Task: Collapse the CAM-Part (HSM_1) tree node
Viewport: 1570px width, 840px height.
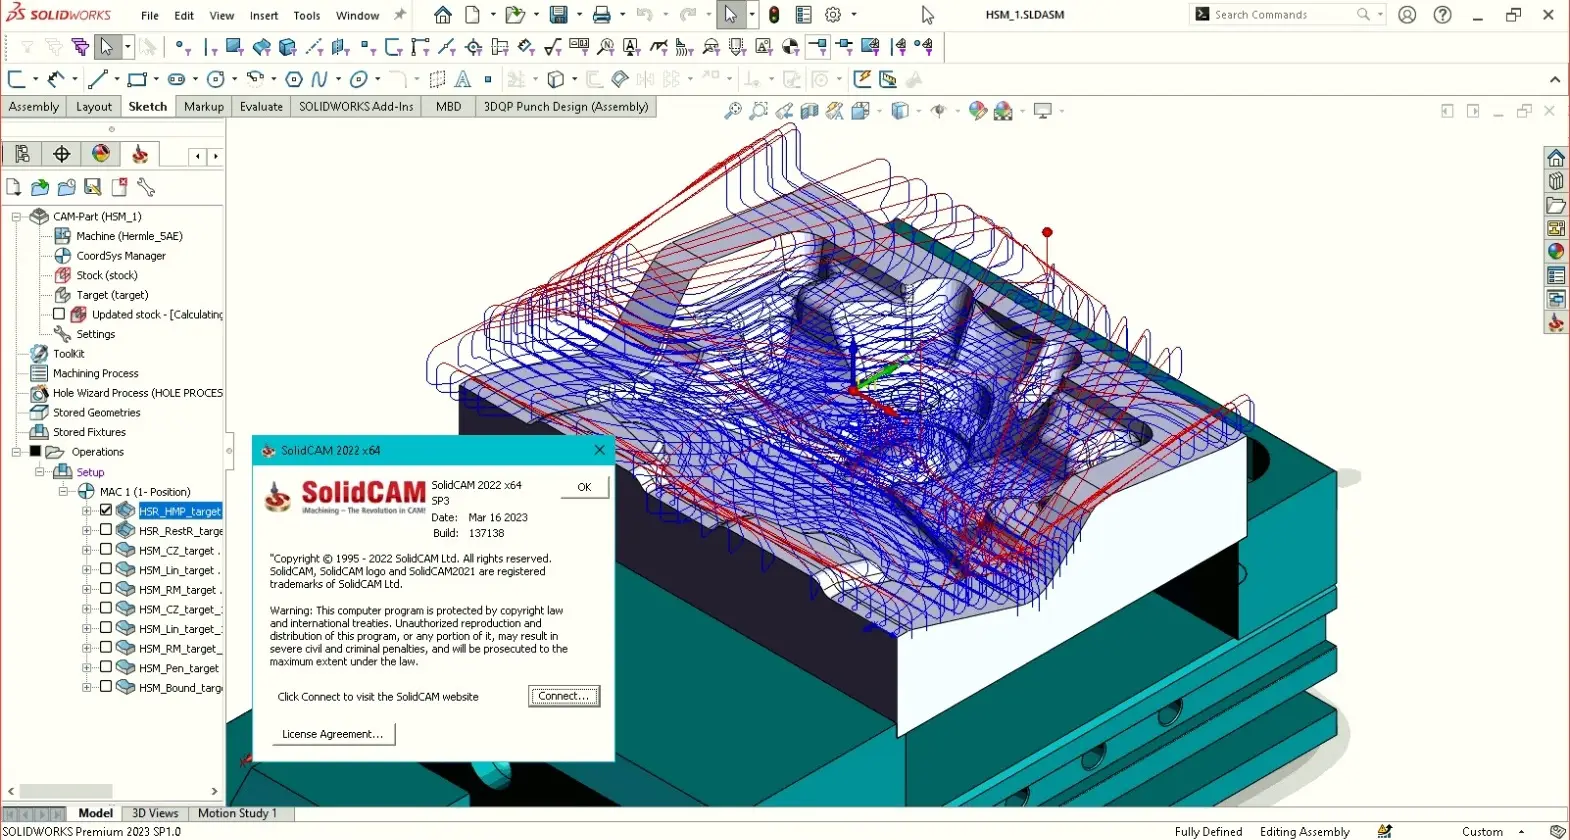Action: tap(16, 216)
